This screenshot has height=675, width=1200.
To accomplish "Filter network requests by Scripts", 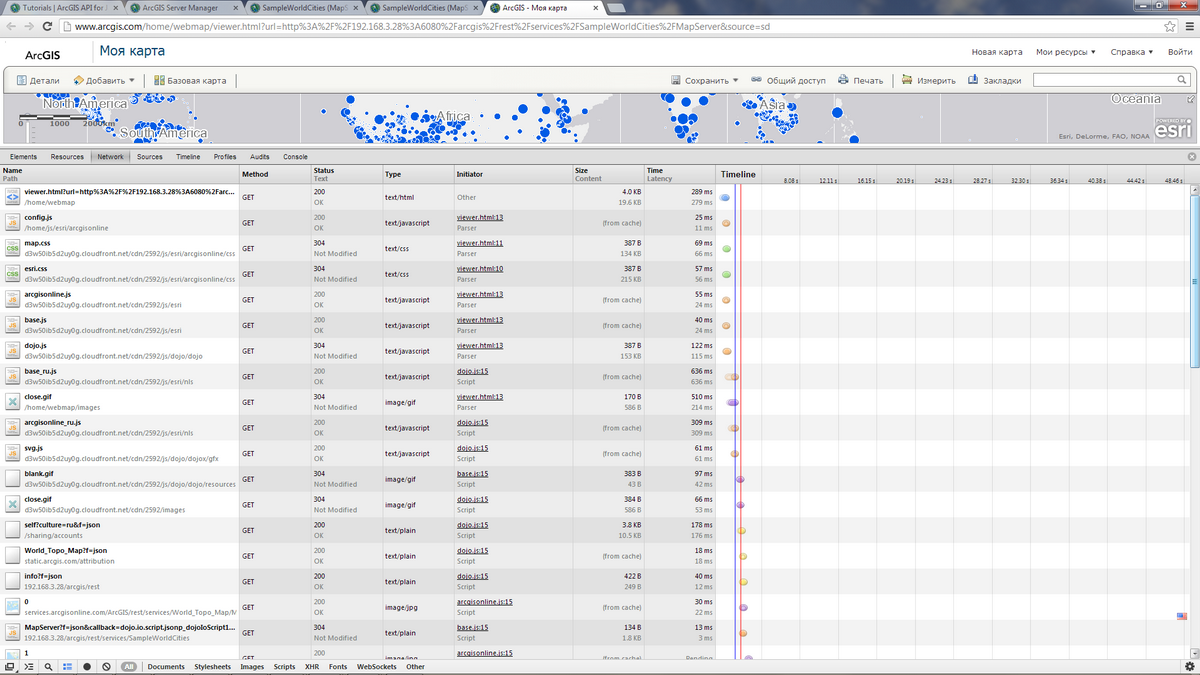I will 284,666.
